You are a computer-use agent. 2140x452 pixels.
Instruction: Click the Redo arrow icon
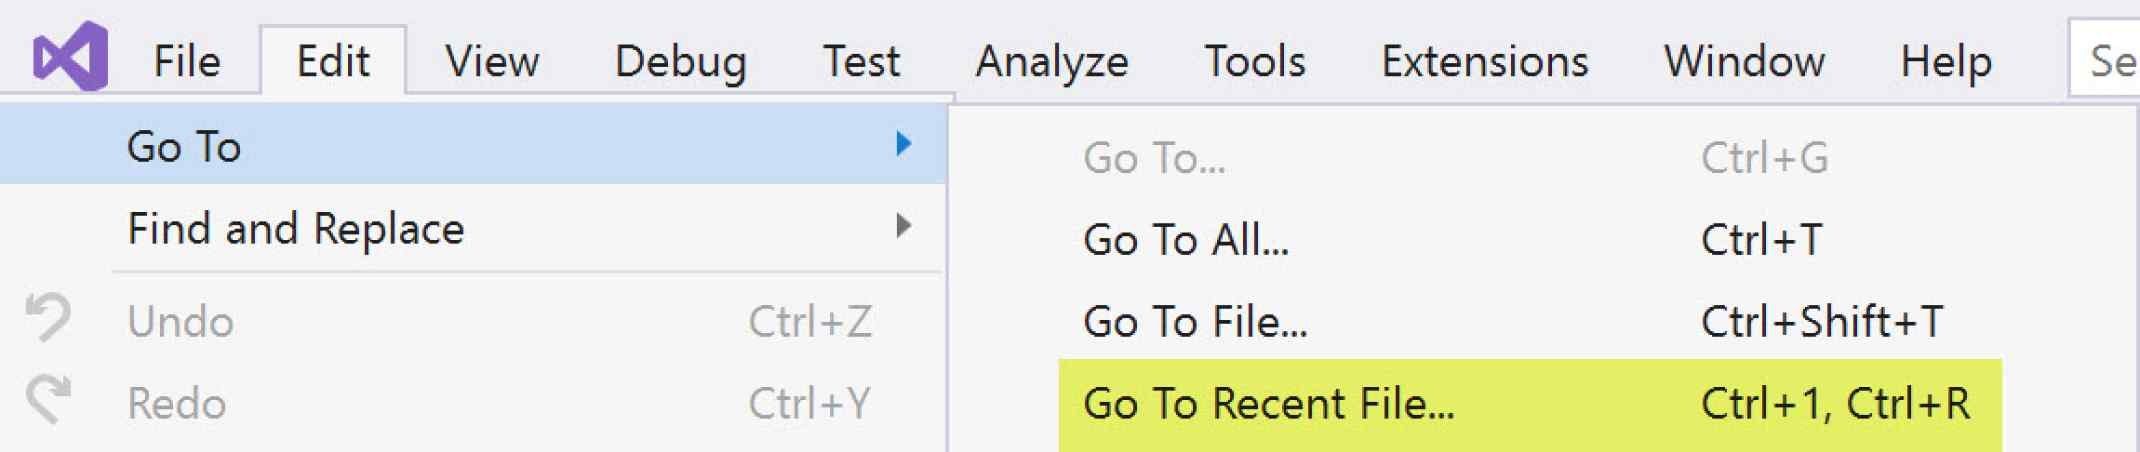click(48, 399)
